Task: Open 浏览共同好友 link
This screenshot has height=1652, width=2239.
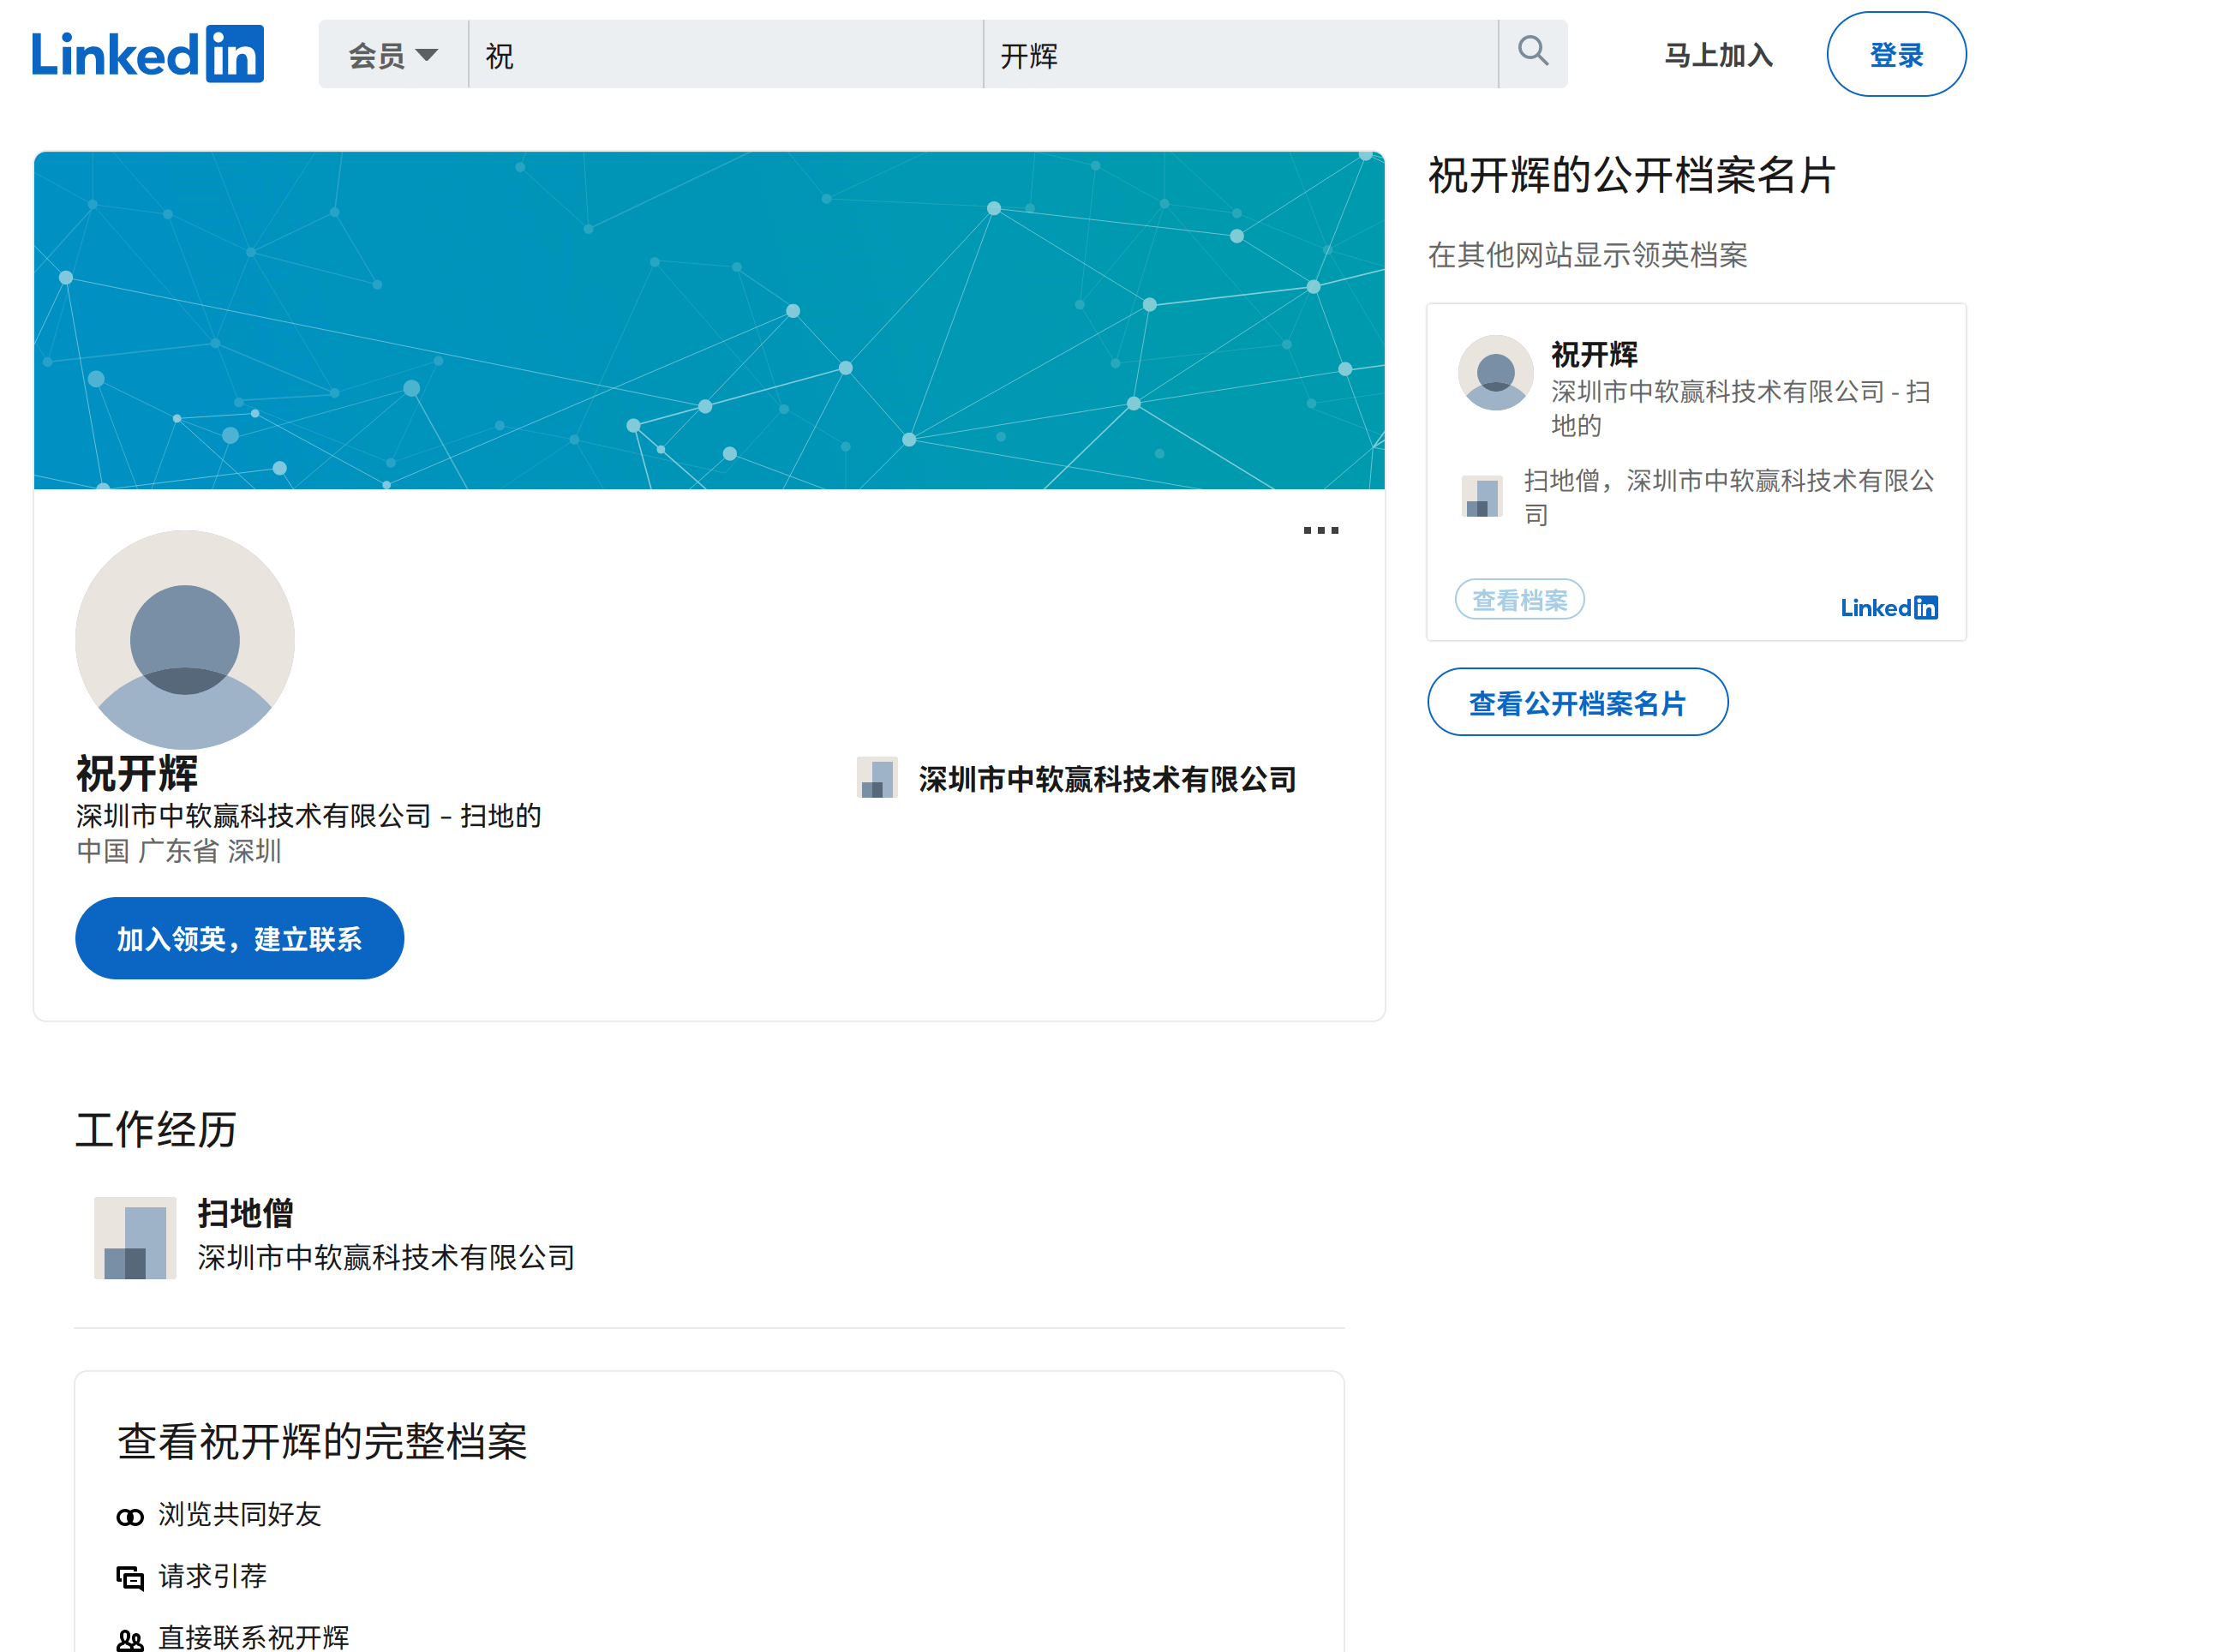Action: click(240, 1515)
